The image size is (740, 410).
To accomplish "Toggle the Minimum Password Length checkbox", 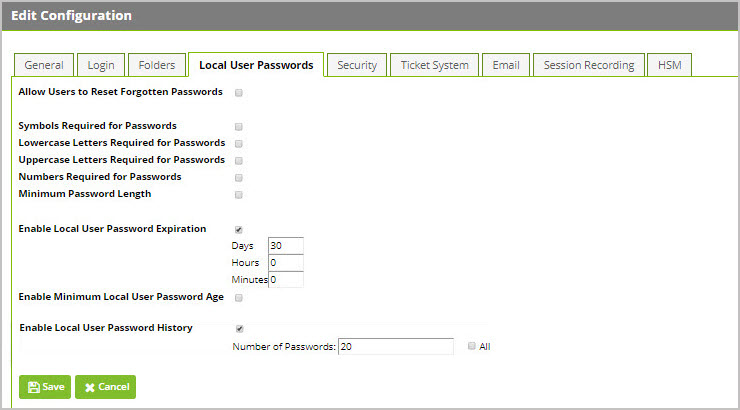I will [x=239, y=195].
